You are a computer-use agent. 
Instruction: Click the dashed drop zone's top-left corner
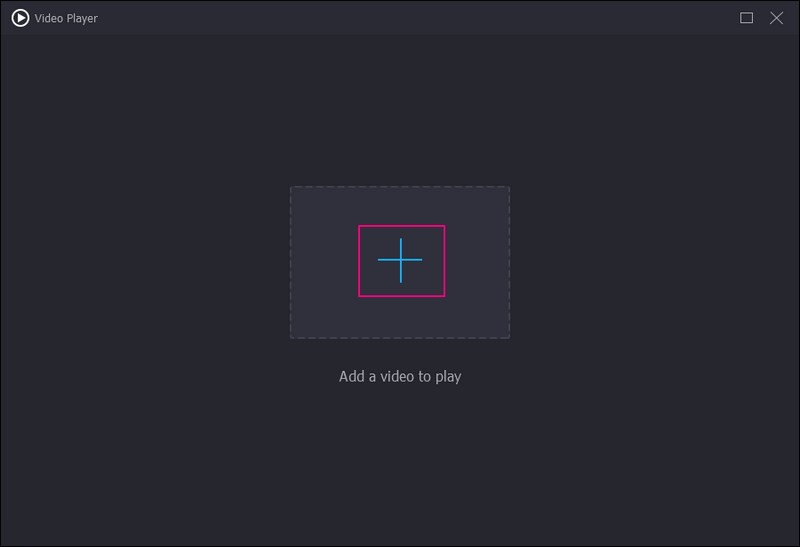292,188
